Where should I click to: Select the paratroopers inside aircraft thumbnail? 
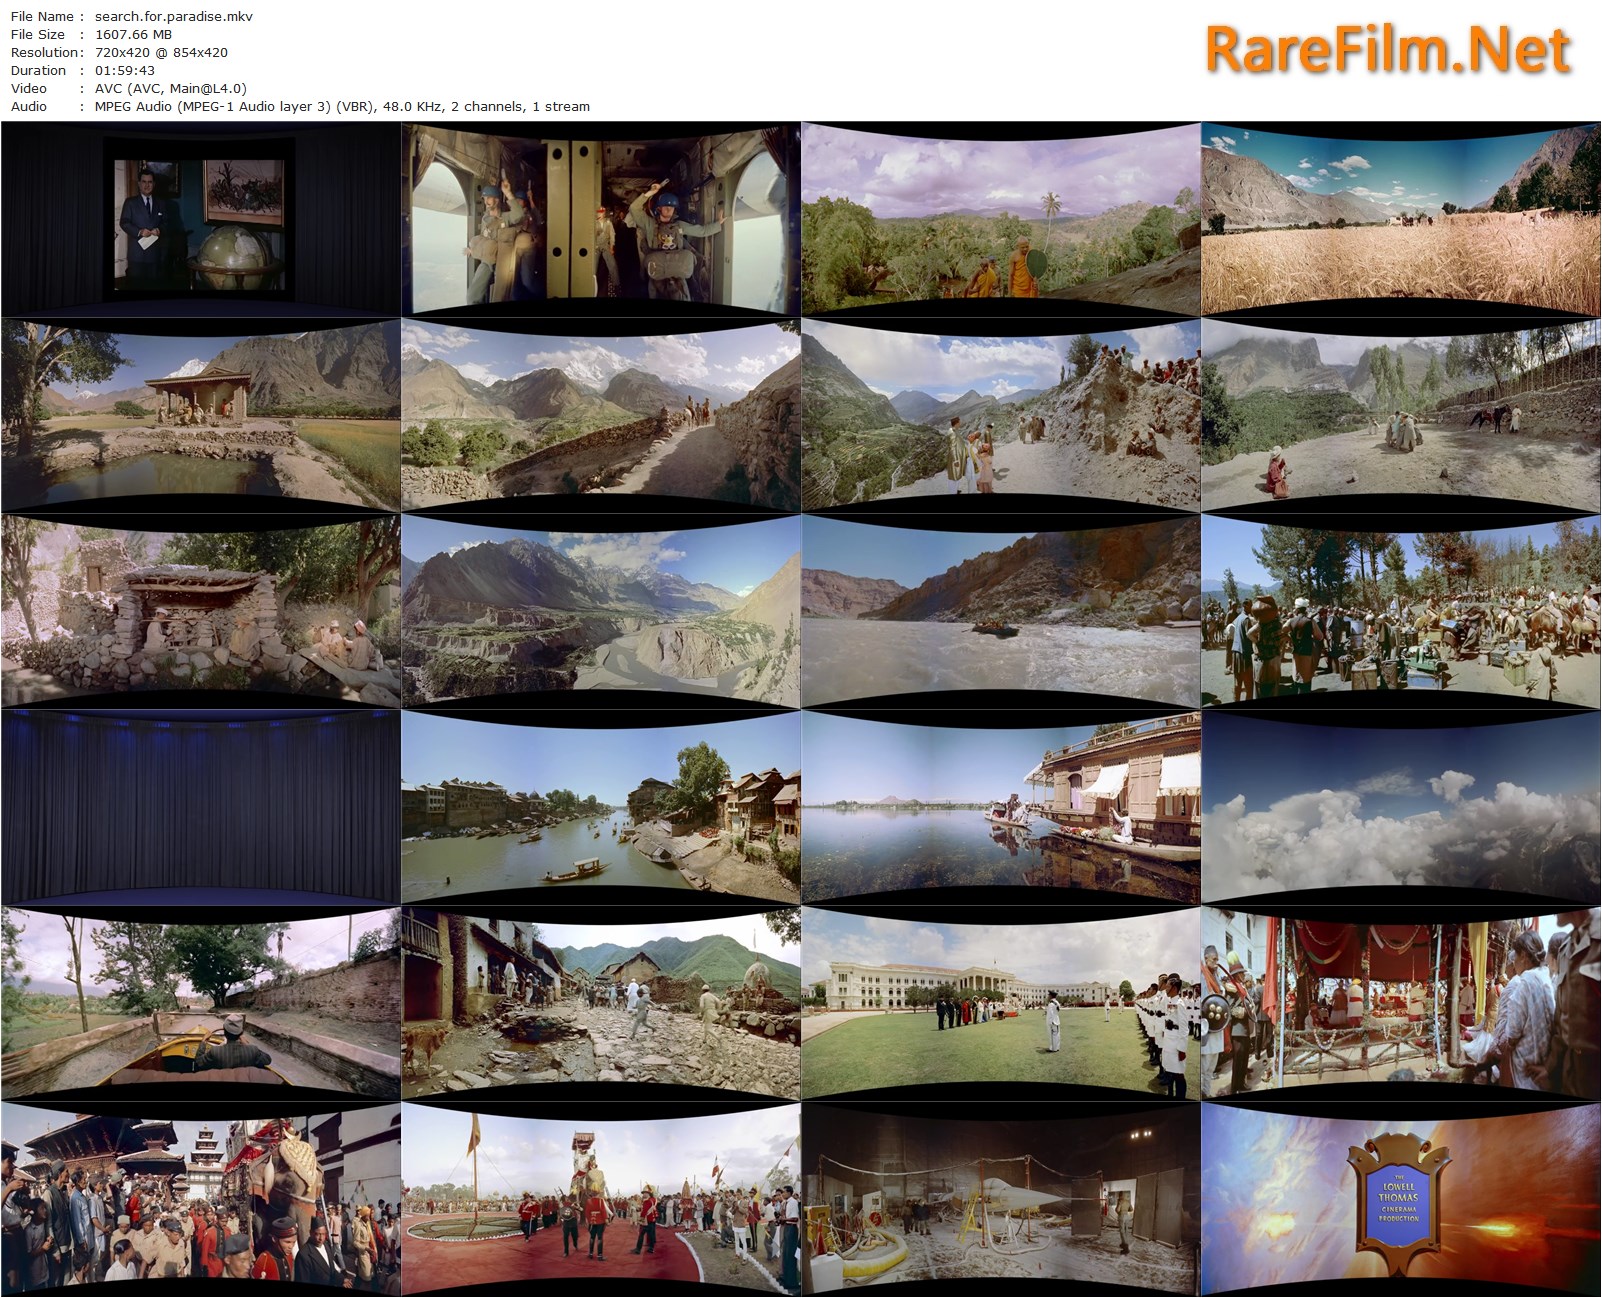tap(601, 219)
